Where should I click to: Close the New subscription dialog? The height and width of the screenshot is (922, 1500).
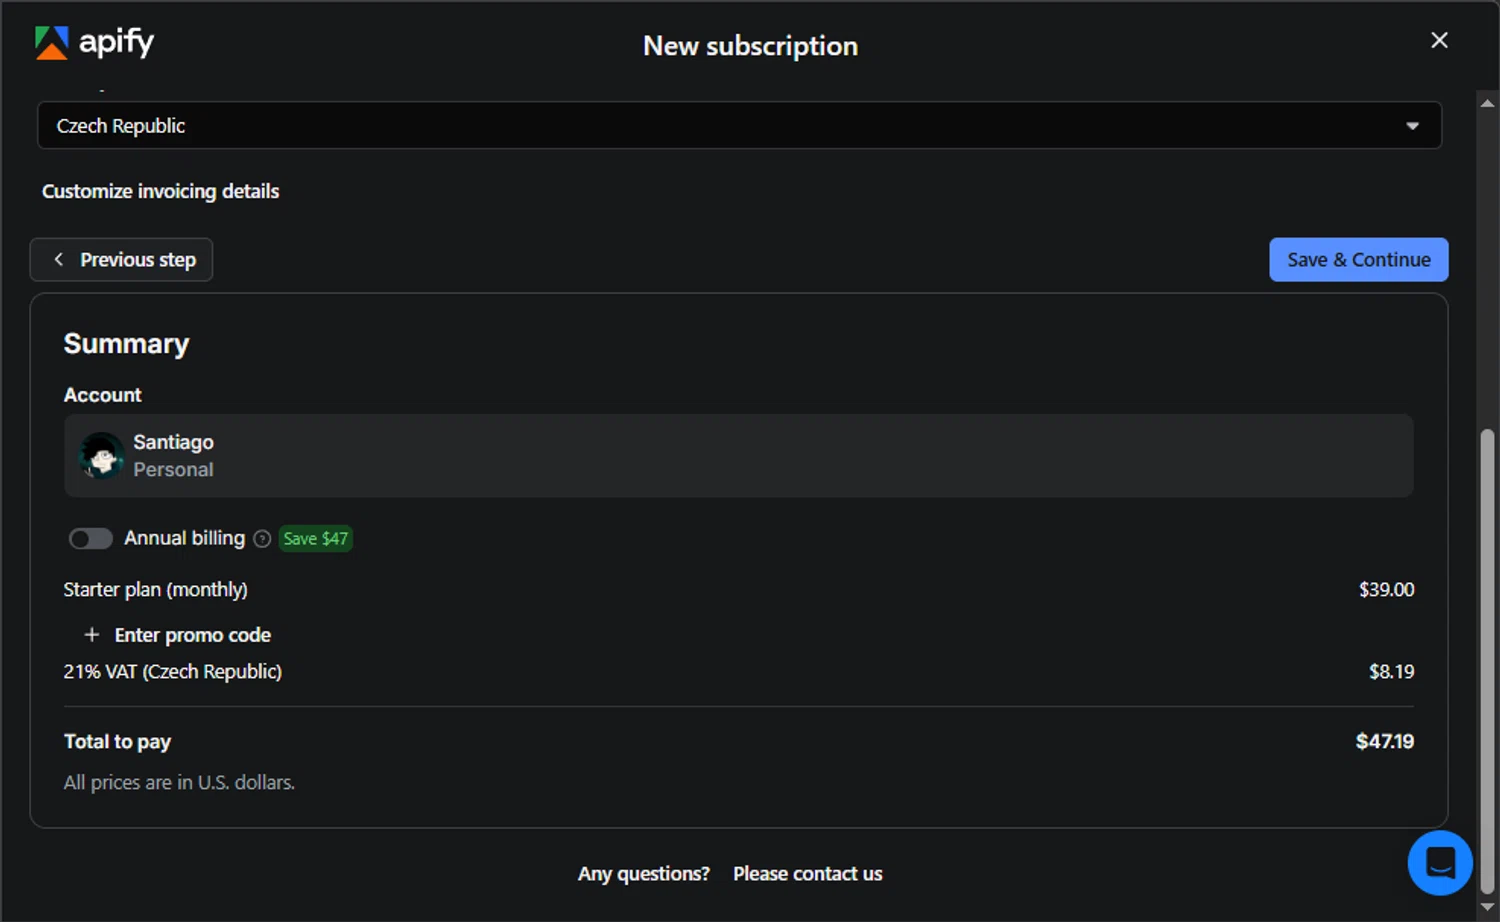point(1439,40)
